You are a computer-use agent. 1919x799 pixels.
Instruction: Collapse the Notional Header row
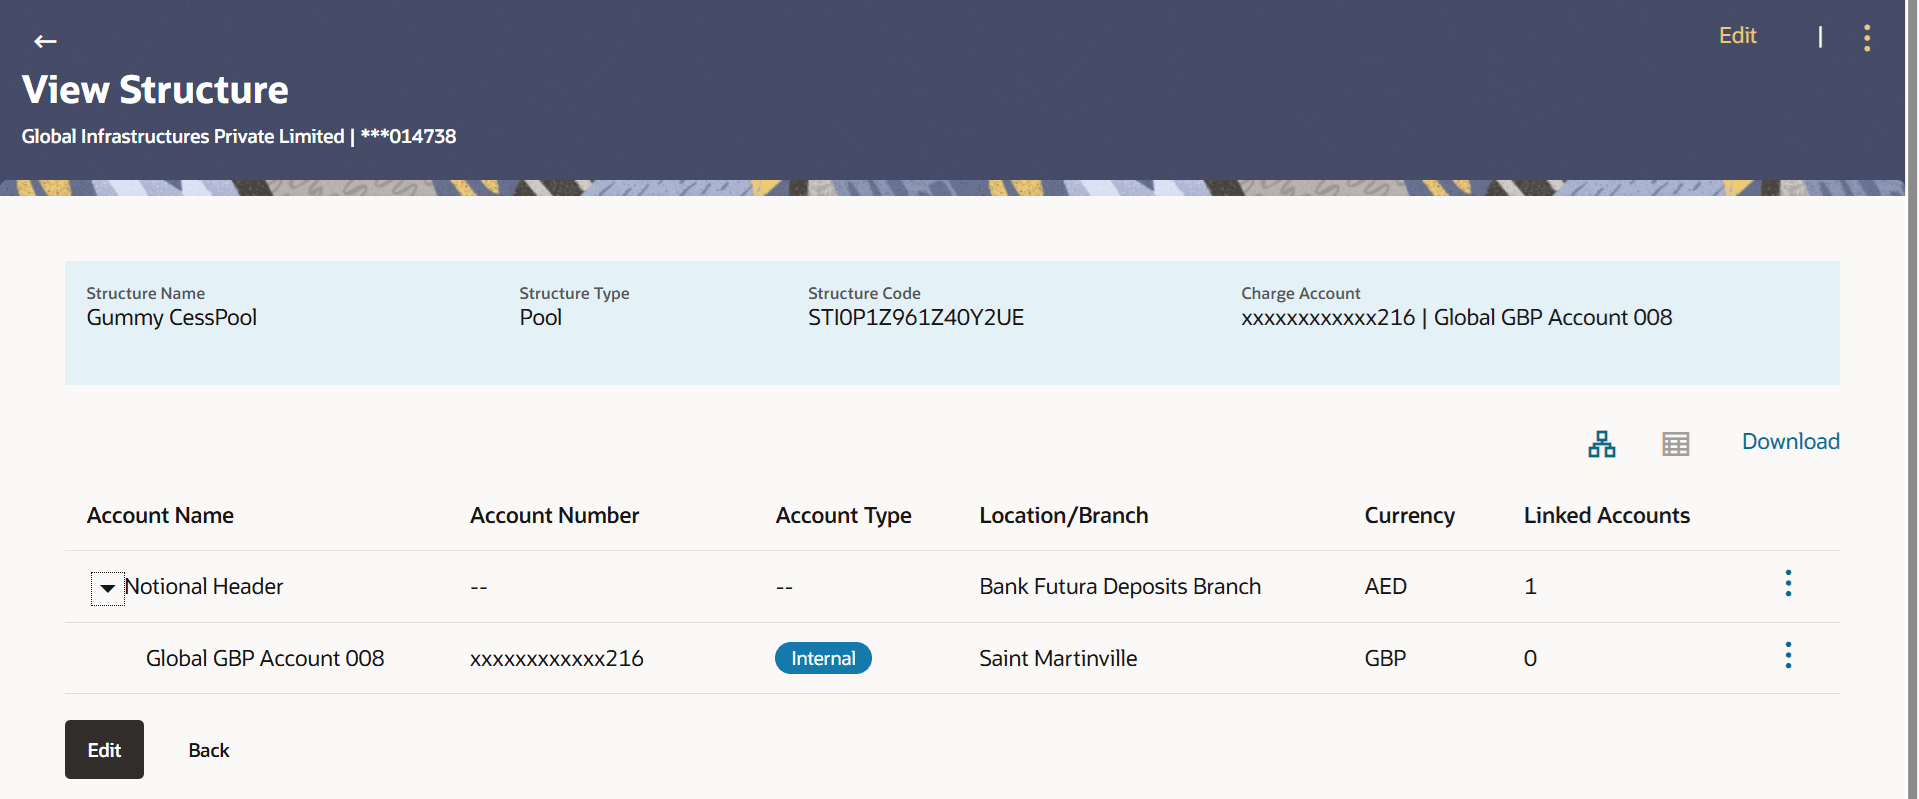point(107,588)
